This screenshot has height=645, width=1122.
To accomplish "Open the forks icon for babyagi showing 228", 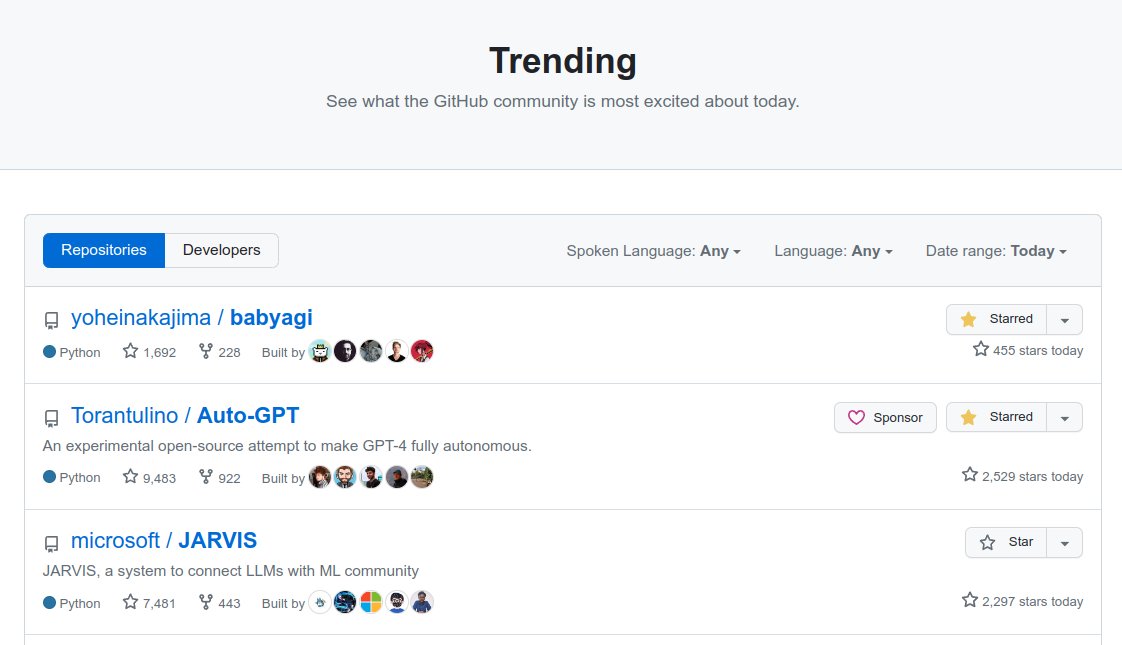I will [x=205, y=351].
